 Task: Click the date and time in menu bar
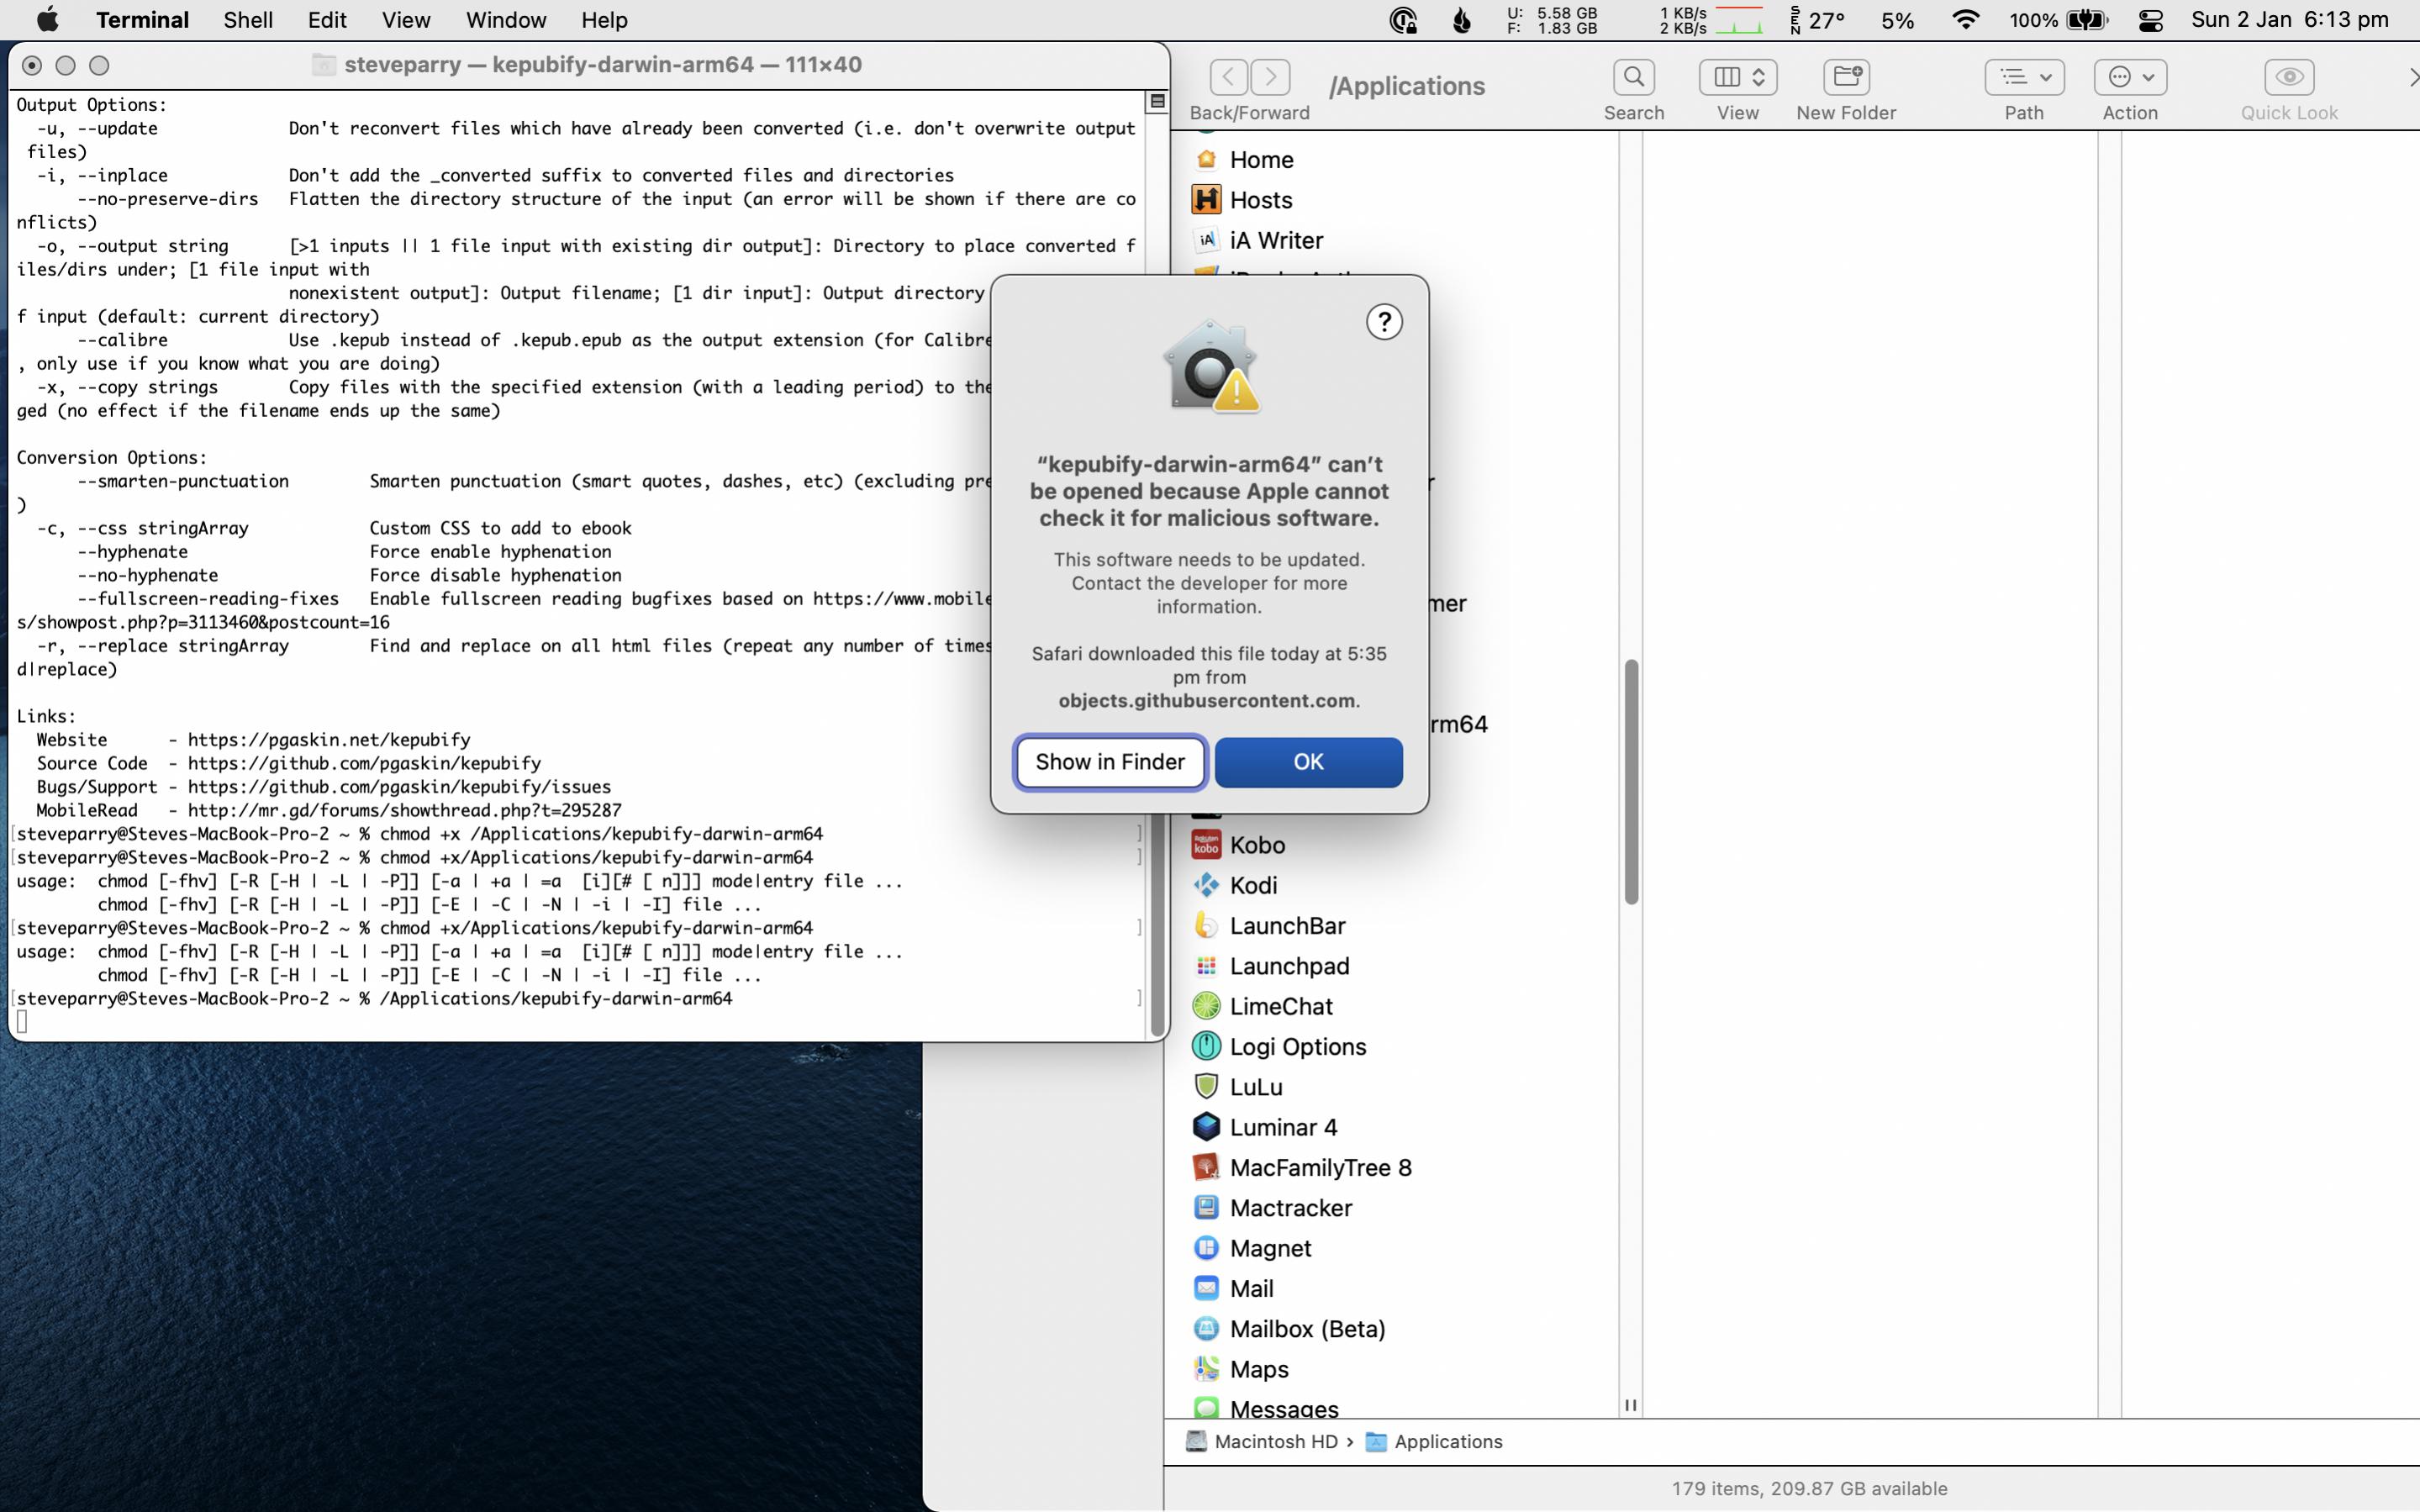click(x=2289, y=20)
